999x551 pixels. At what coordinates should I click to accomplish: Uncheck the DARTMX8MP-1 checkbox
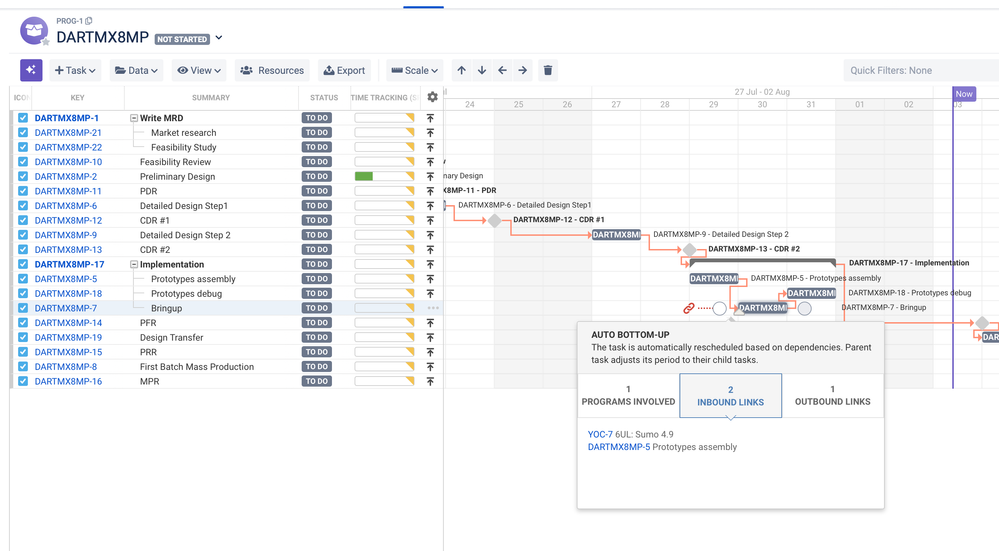23,118
